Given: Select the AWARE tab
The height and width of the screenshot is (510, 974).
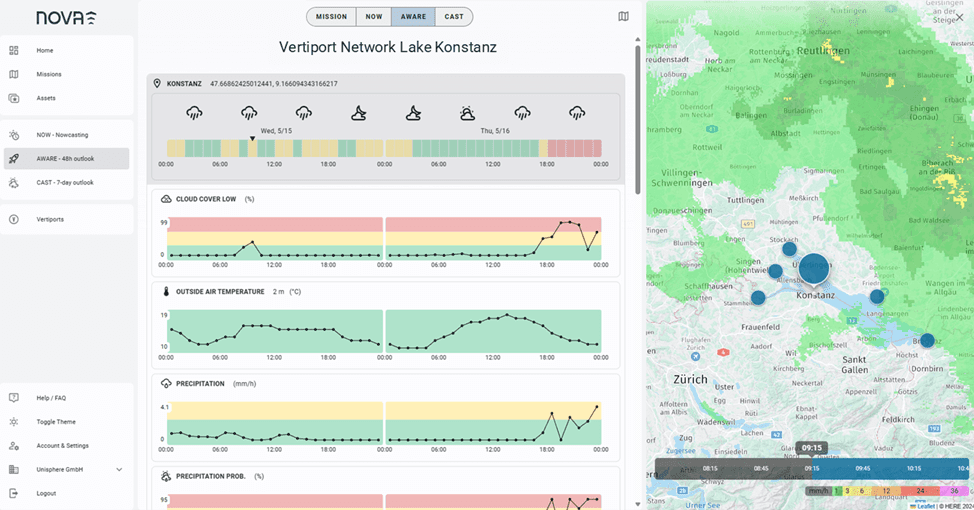Looking at the screenshot, I should tap(413, 17).
